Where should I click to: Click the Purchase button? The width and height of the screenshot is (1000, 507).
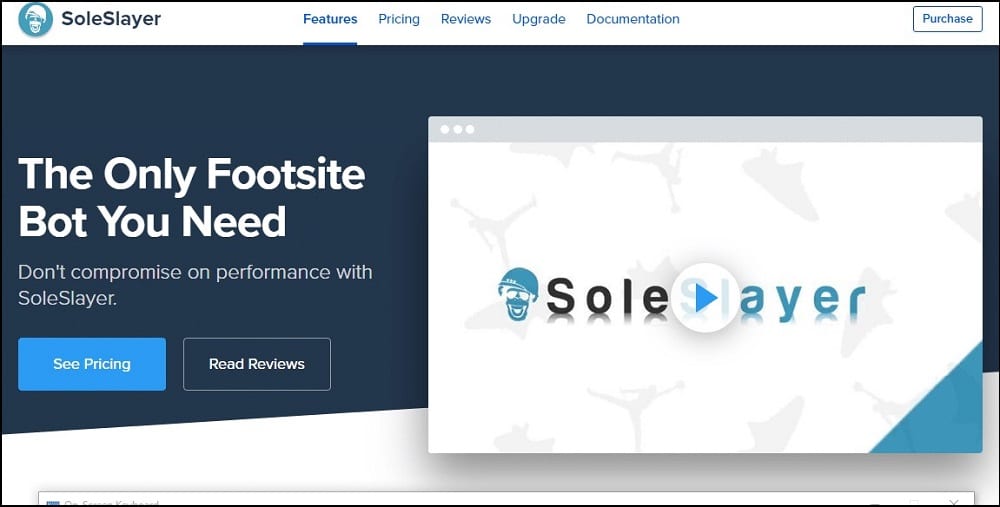click(x=947, y=18)
